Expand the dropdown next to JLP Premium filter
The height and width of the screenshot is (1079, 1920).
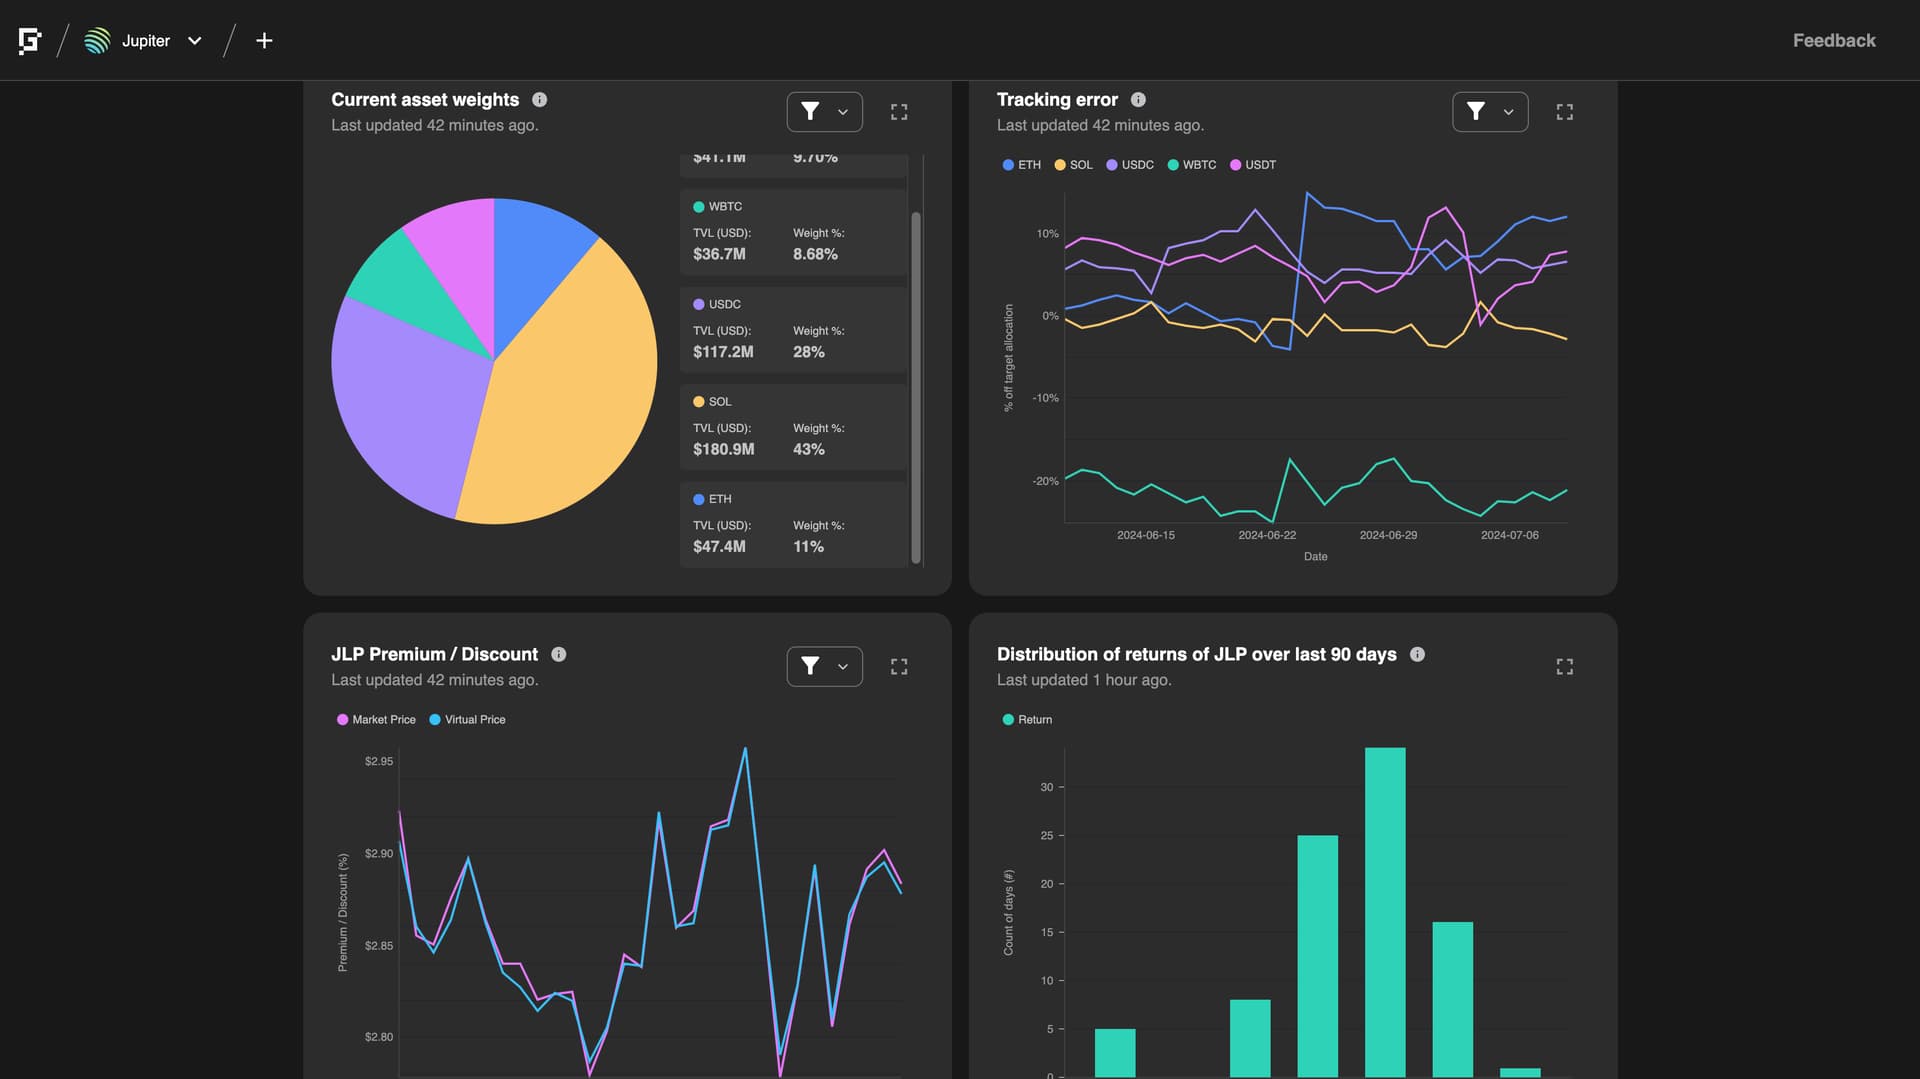pyautogui.click(x=842, y=666)
